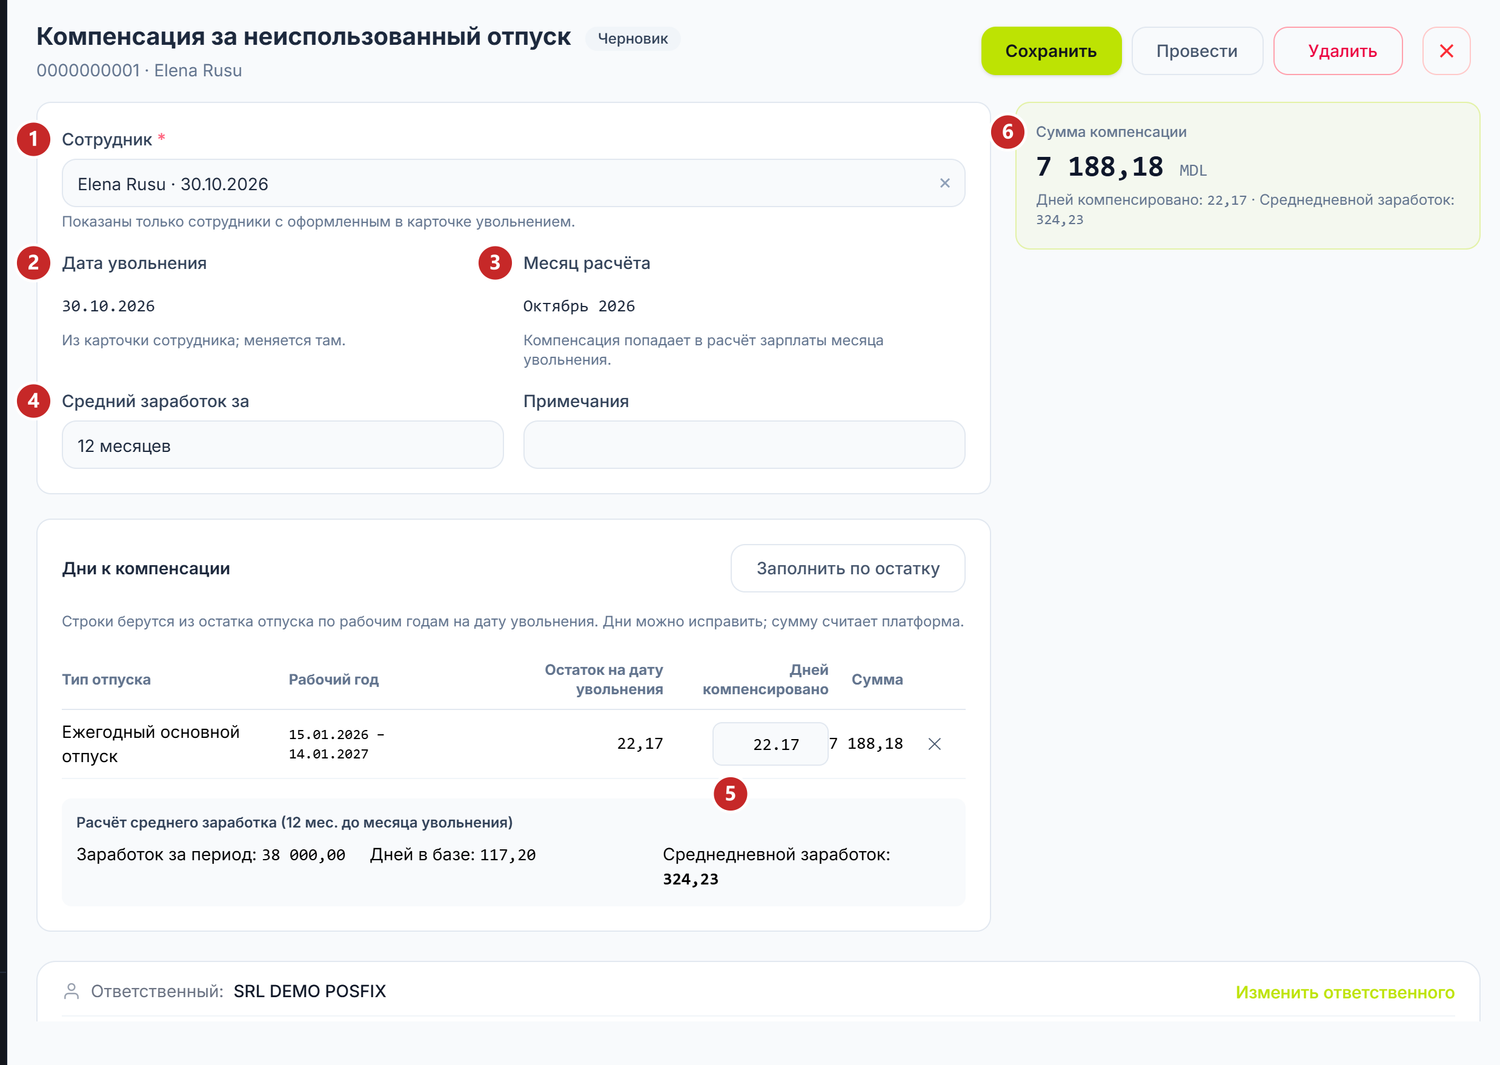Focus the Примечания notes field
Image resolution: width=1500 pixels, height=1065 pixels.
point(744,445)
